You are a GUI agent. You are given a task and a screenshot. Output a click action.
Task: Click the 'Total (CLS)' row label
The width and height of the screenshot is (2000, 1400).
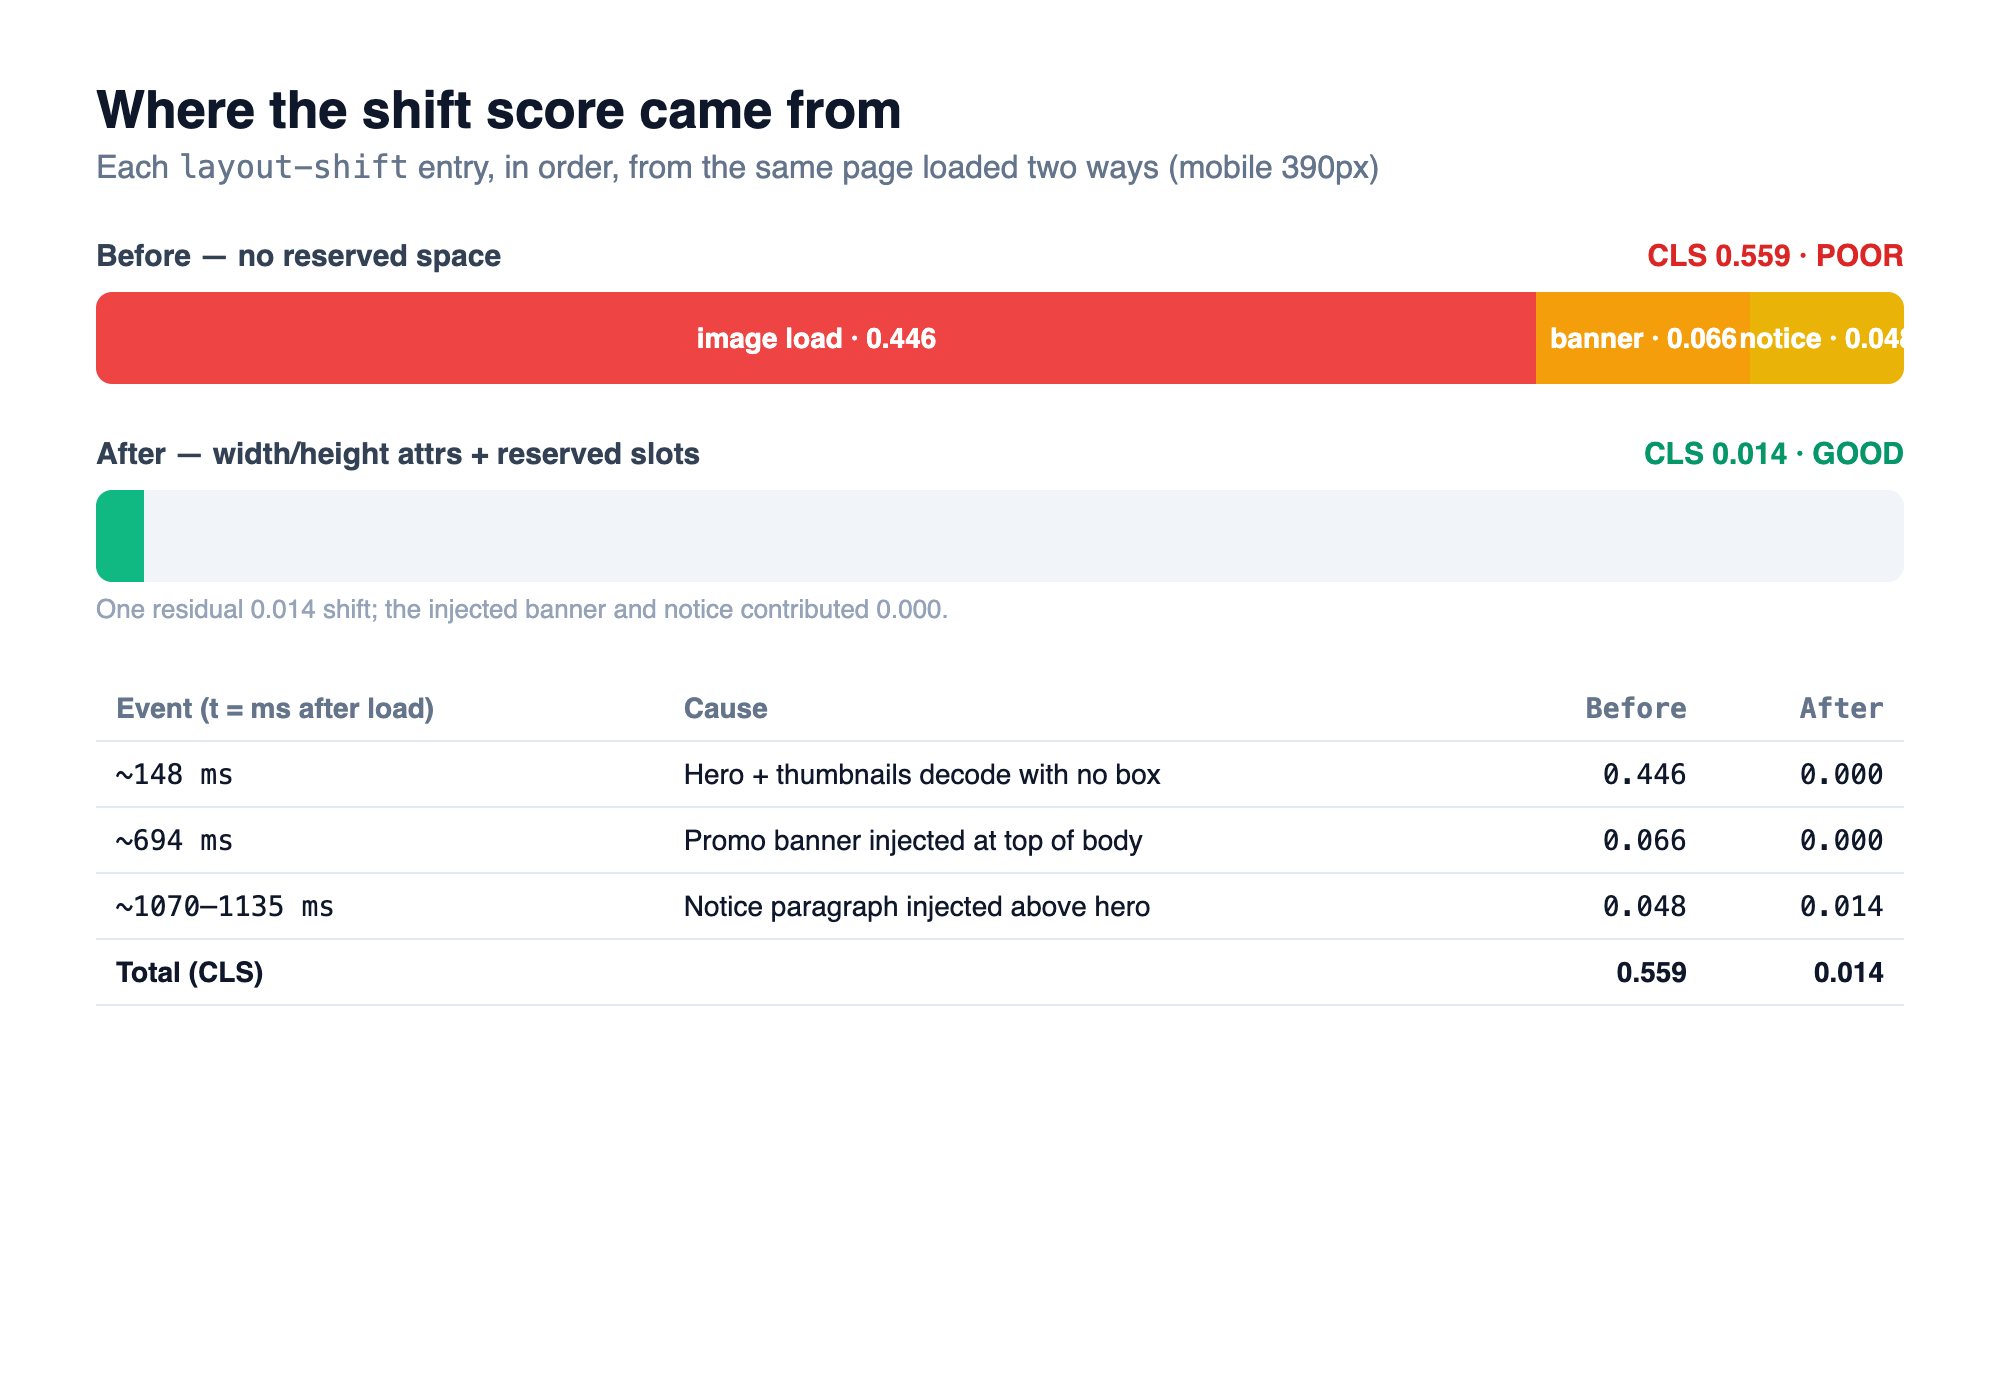click(x=190, y=973)
